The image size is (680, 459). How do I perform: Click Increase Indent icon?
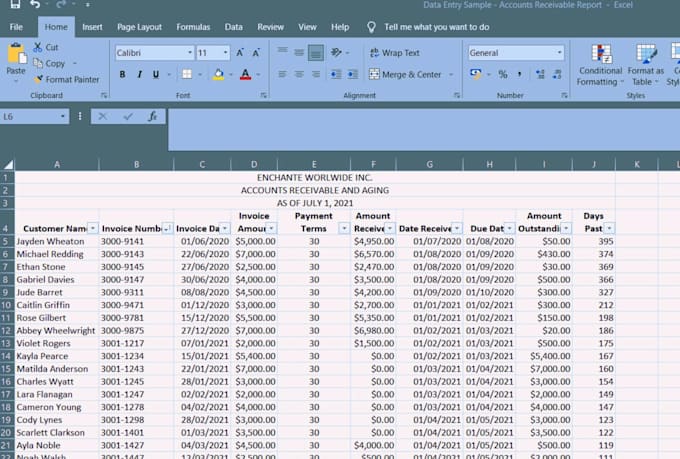(353, 75)
